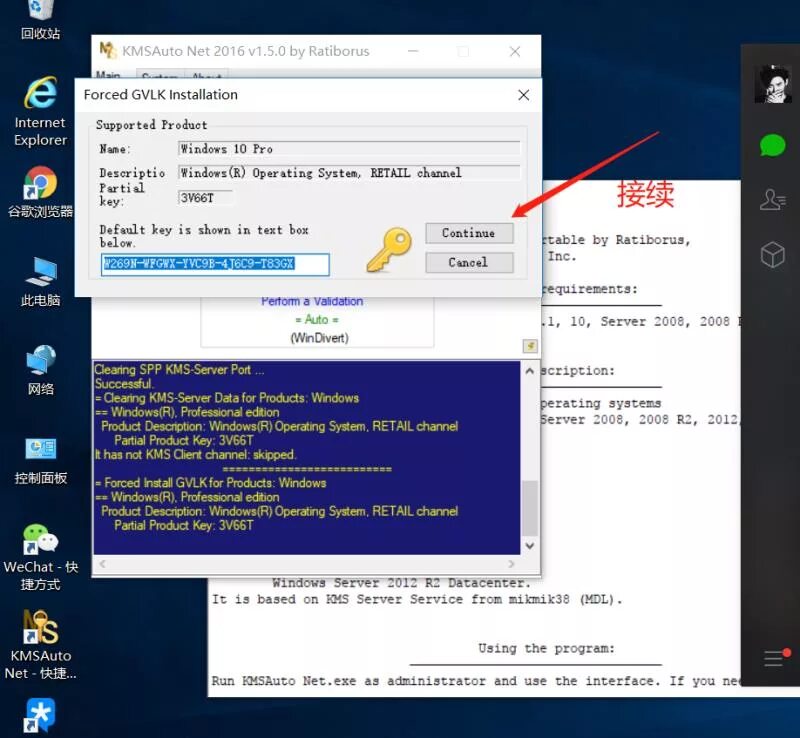Click the Description field with RETAIL channel
Viewport: 800px width, 738px height.
pyautogui.click(x=349, y=173)
